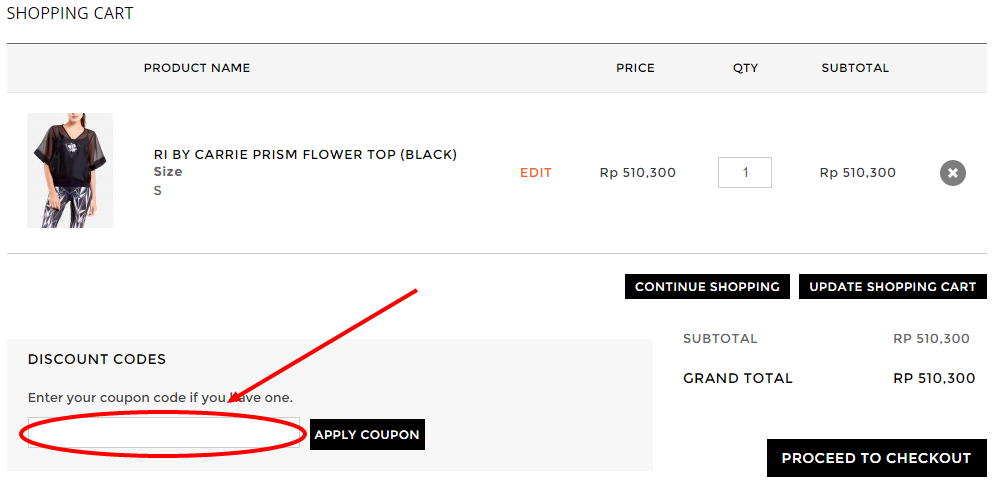Click the grand total amount Rp 510,300
Image resolution: width=997 pixels, height=485 pixels.
click(933, 378)
